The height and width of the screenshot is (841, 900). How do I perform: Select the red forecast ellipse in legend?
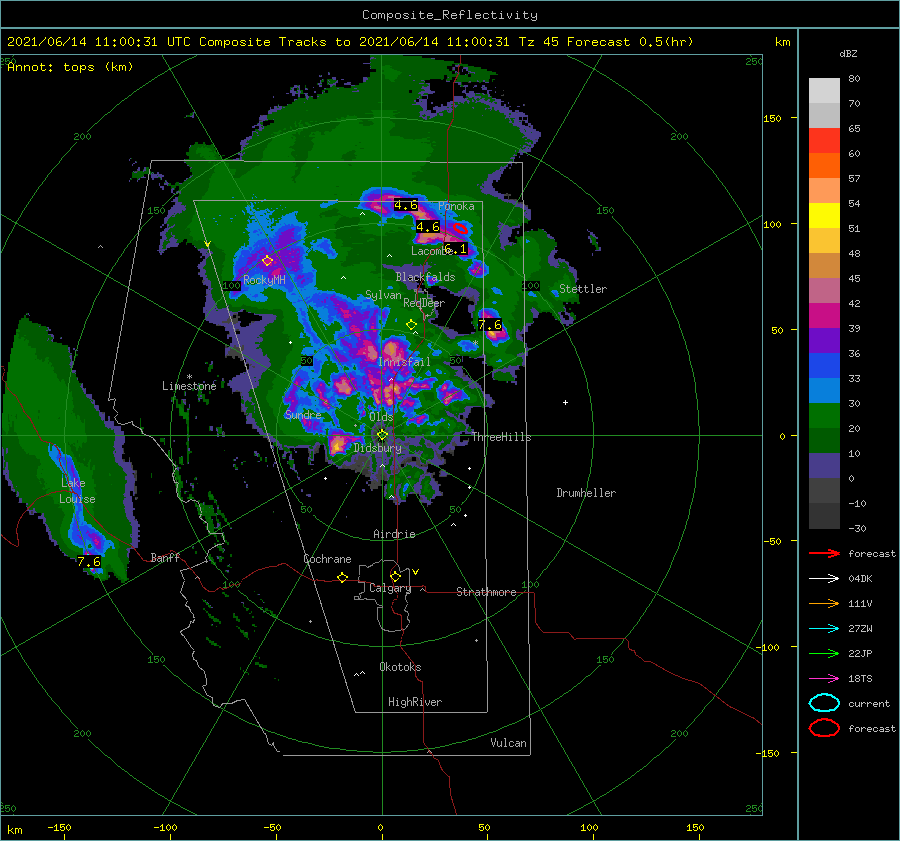(824, 728)
